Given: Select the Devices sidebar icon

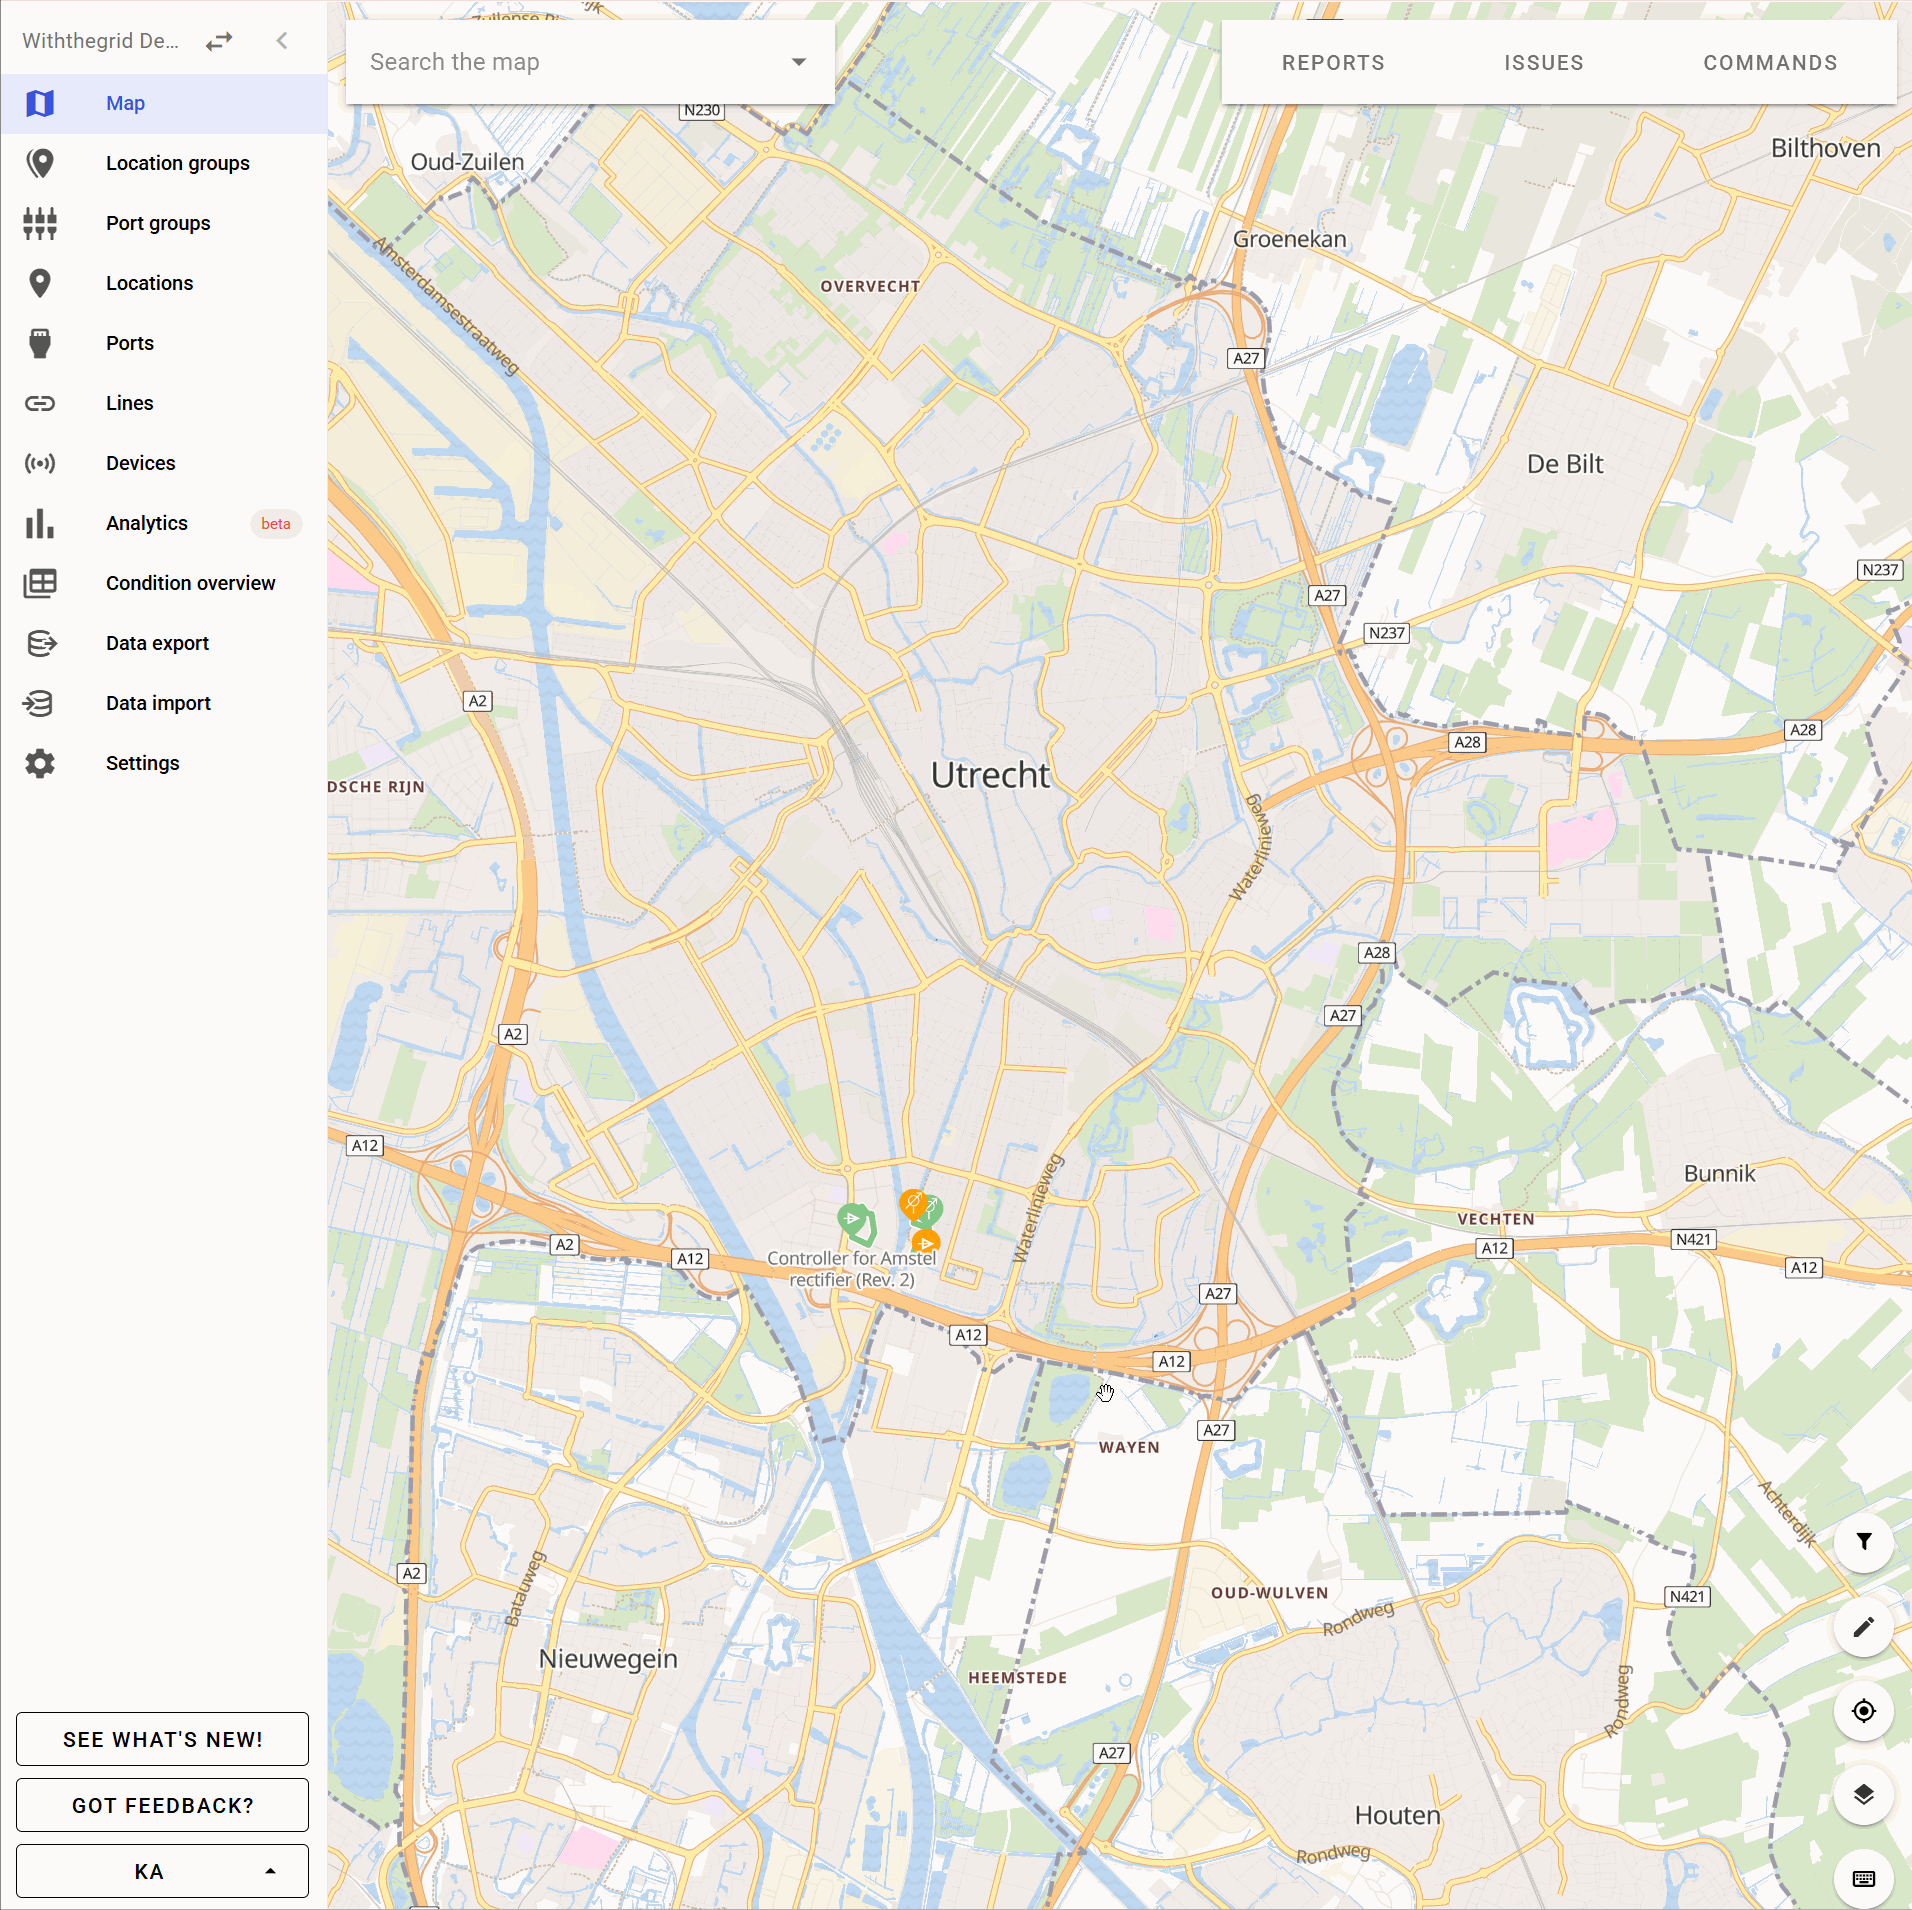Looking at the screenshot, I should tap(40, 463).
